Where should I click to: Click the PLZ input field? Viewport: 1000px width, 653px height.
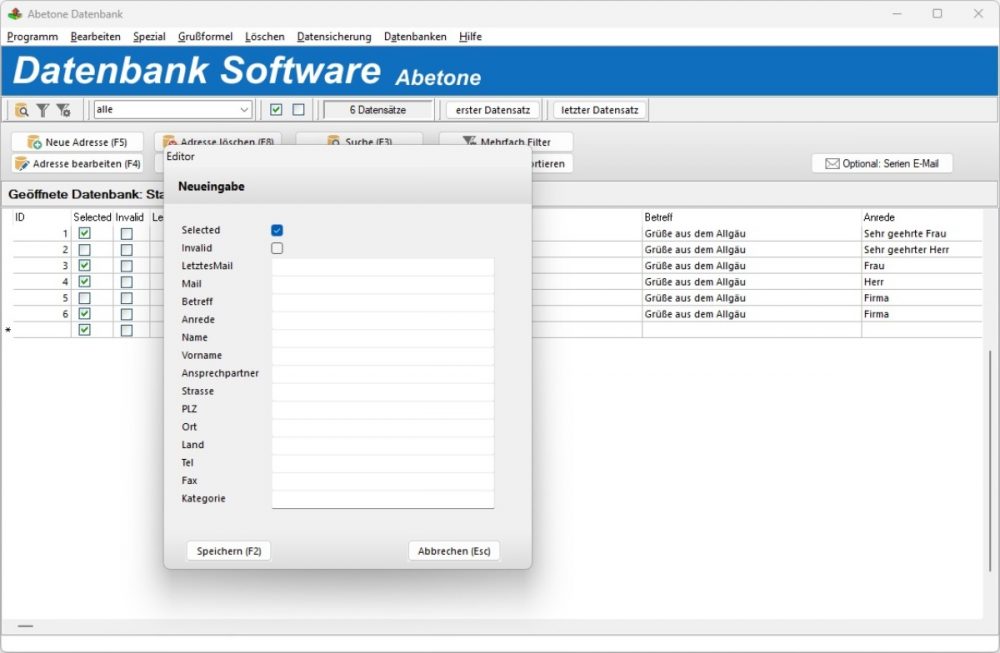(383, 409)
